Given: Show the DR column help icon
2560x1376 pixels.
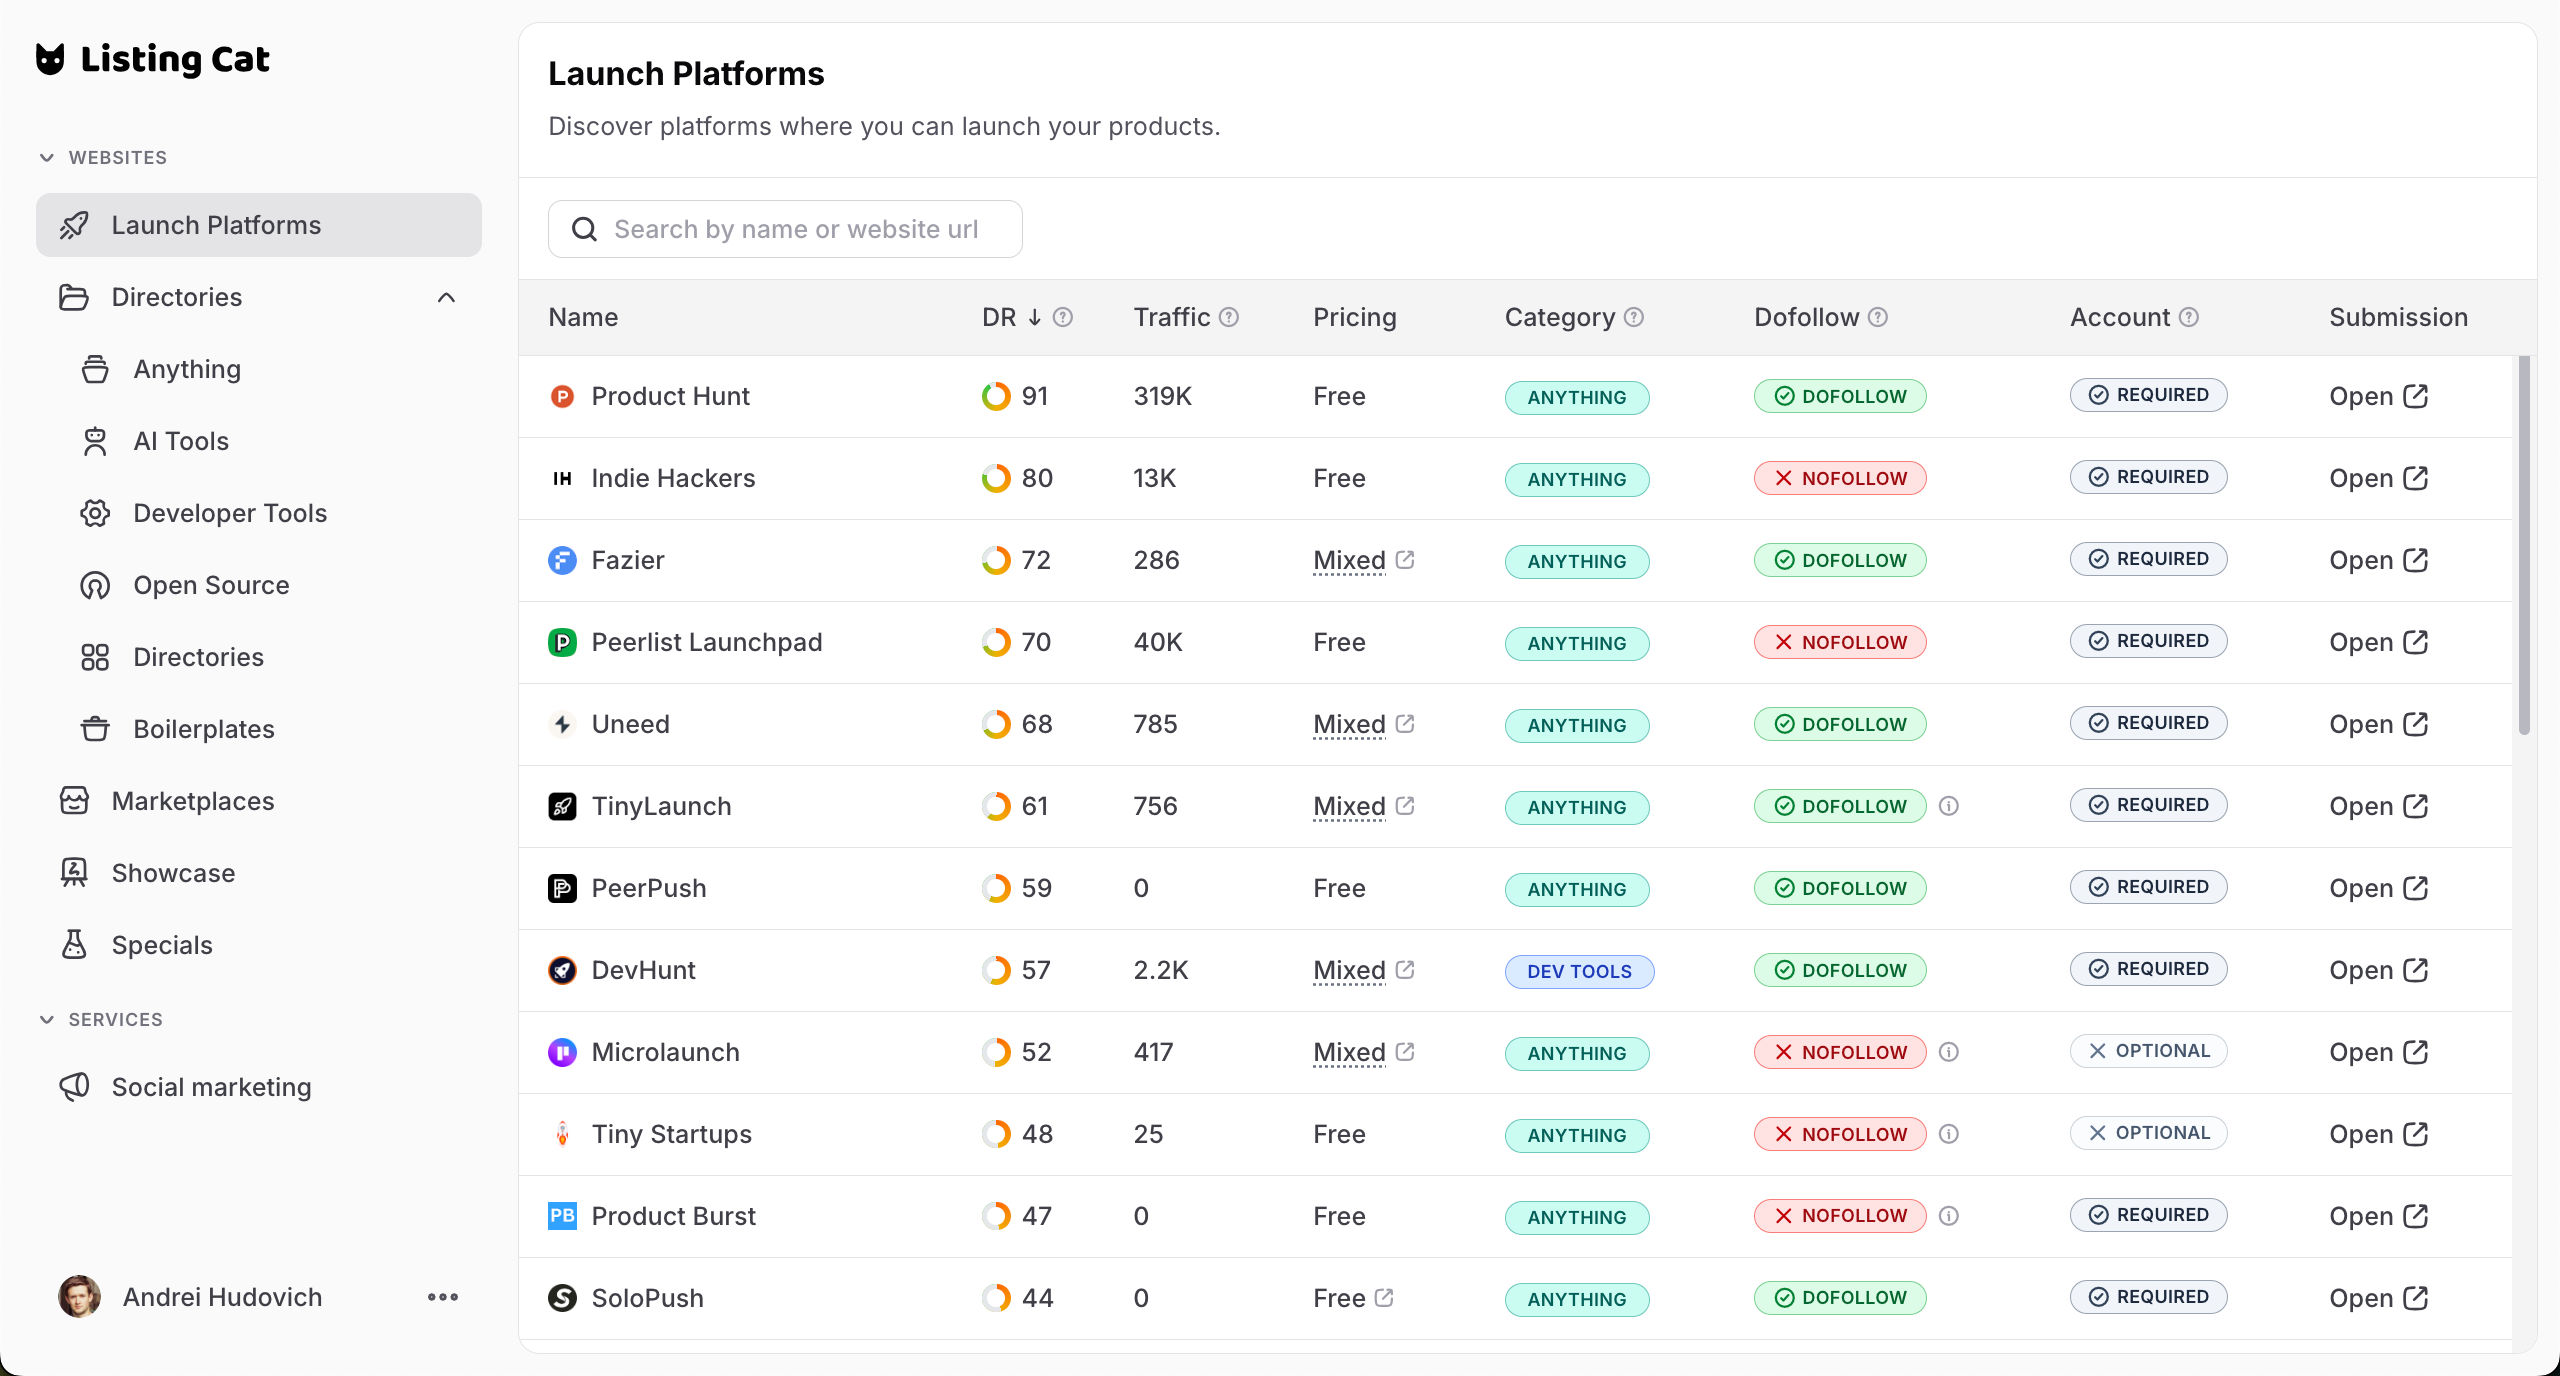Looking at the screenshot, I should tap(1063, 317).
